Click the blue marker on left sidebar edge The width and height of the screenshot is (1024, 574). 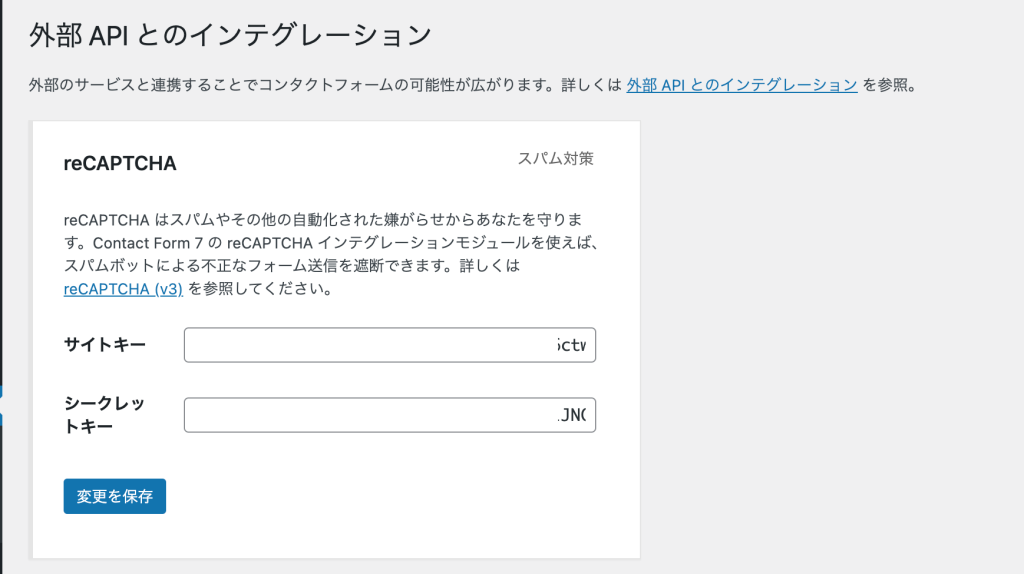coord(1,405)
